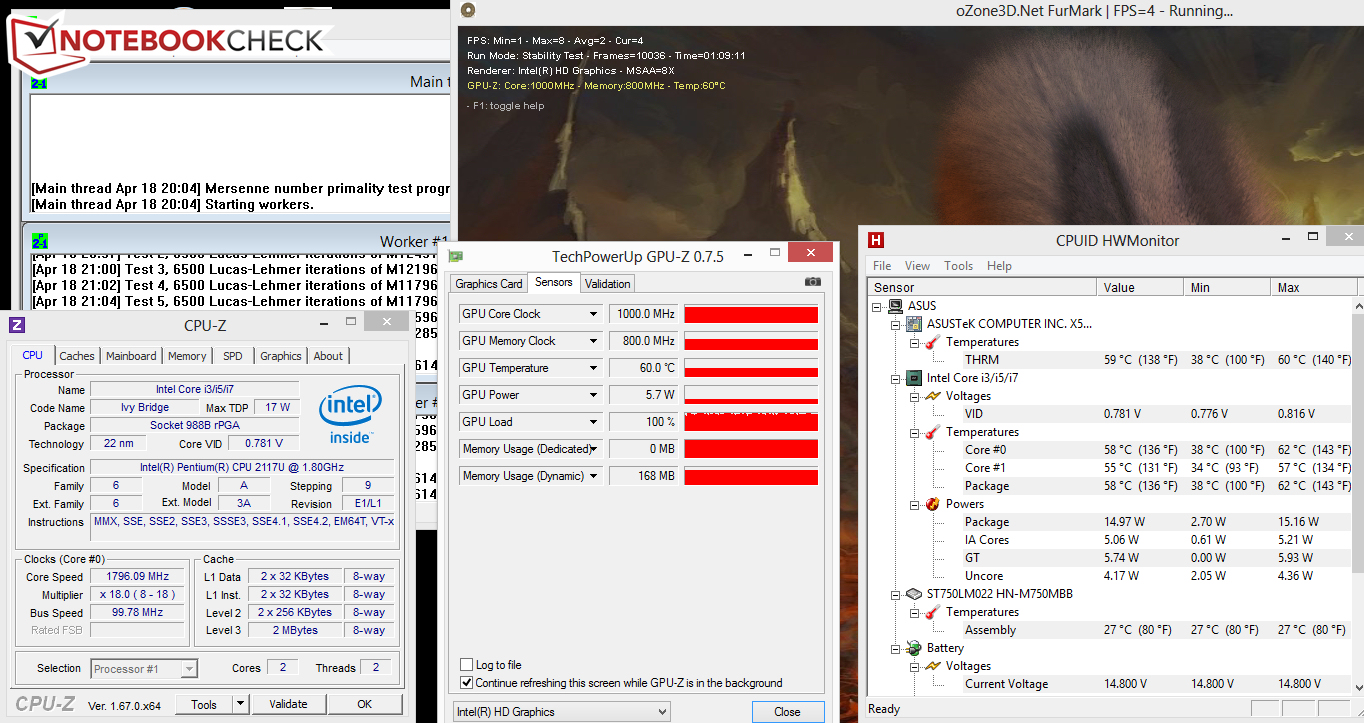The height and width of the screenshot is (723, 1364).
Task: Open the GPU Core Clock sensor dropdown
Action: [594, 314]
